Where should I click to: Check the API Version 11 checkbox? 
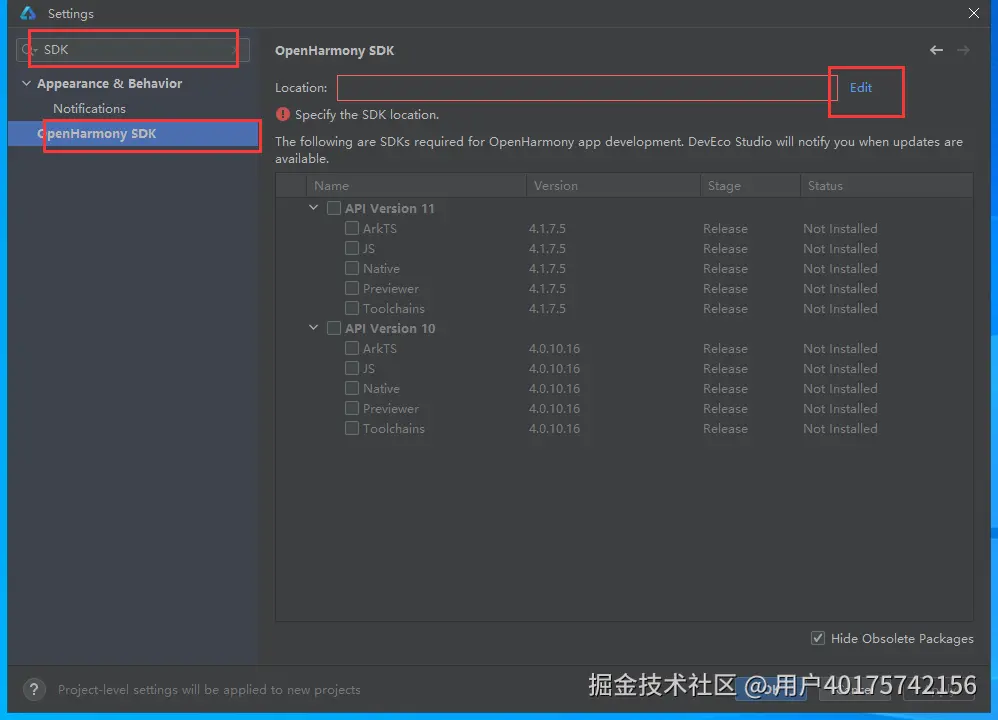pyautogui.click(x=334, y=208)
